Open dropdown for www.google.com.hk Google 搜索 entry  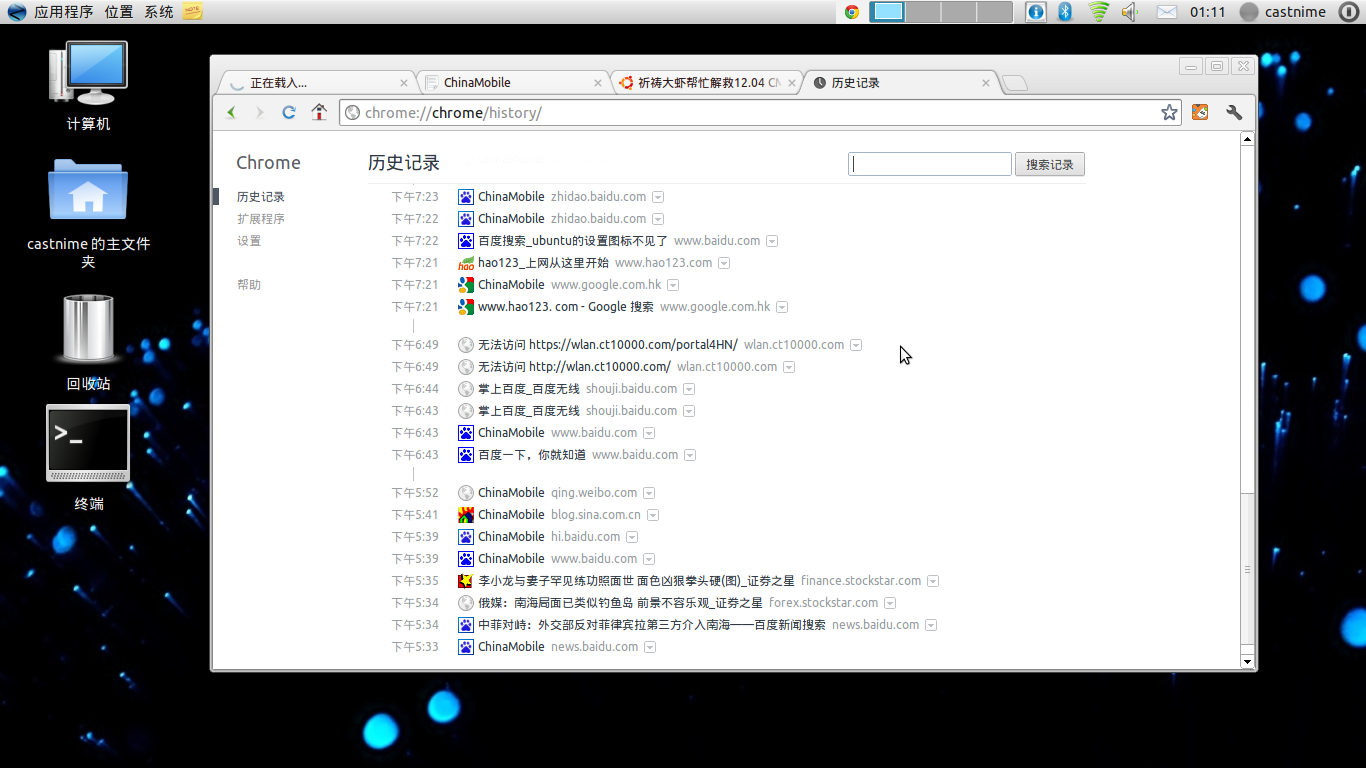click(x=782, y=307)
